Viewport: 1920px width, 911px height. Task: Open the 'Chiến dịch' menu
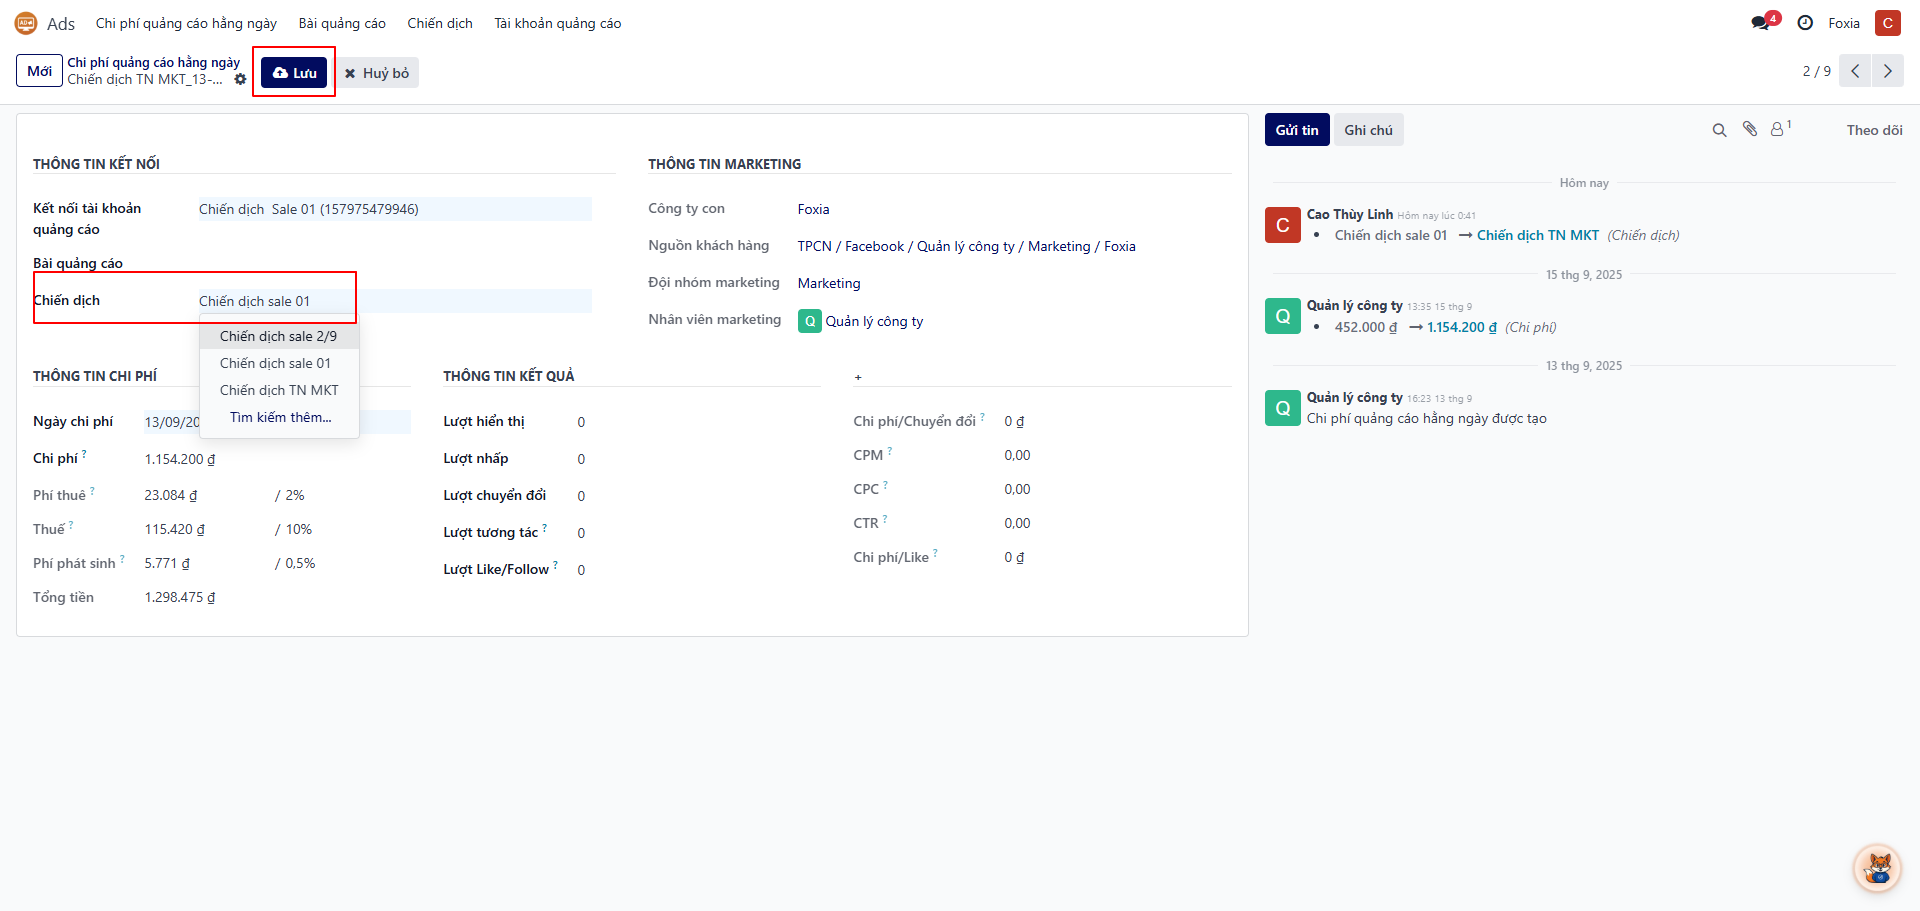[440, 23]
